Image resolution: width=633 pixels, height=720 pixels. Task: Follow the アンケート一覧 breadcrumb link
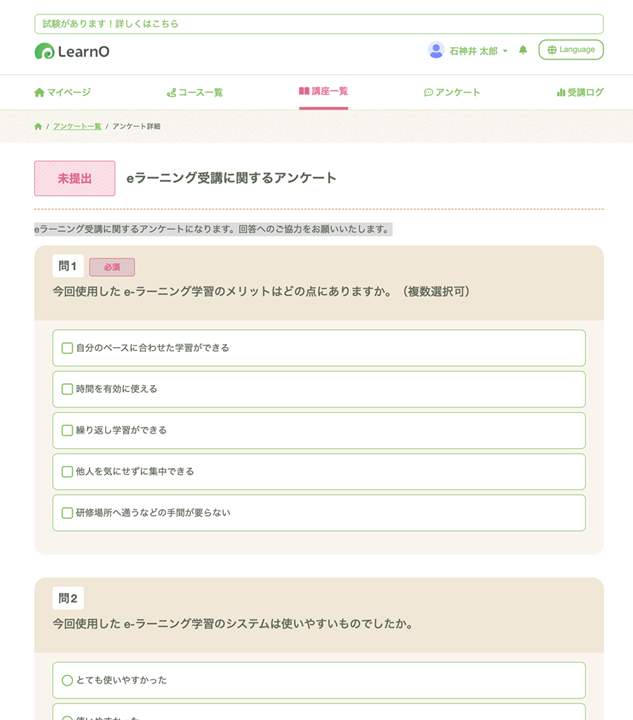coord(77,127)
